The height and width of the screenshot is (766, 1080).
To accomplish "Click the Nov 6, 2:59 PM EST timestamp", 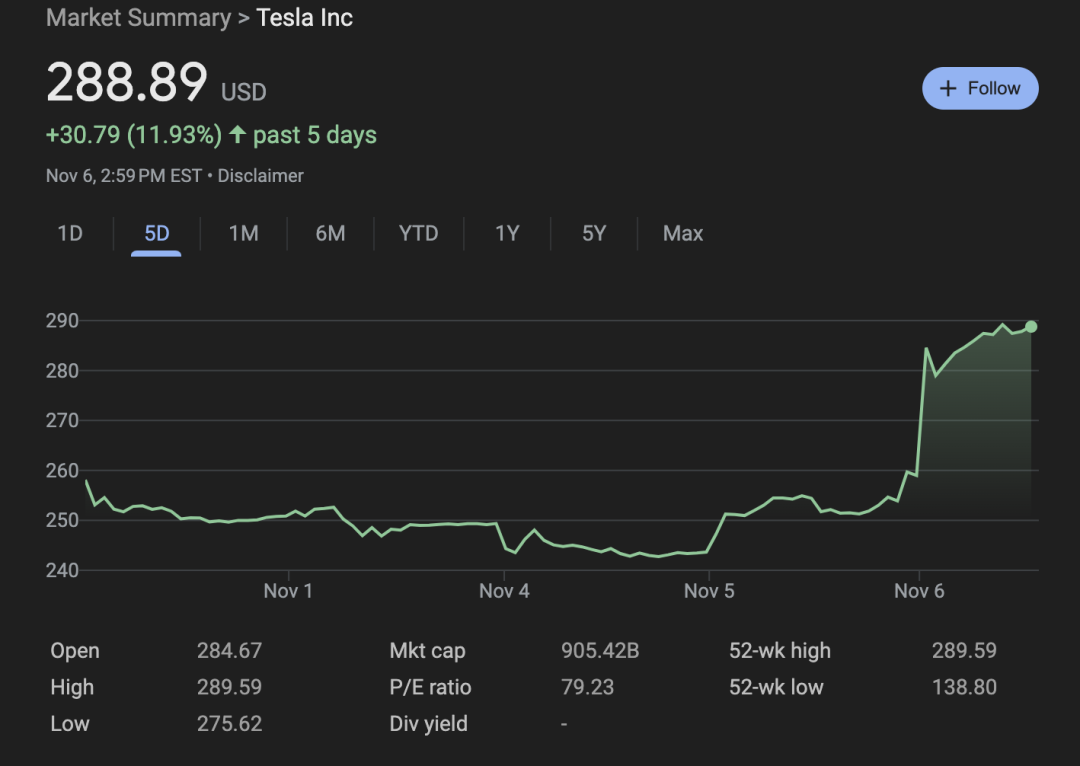I will [x=124, y=176].
